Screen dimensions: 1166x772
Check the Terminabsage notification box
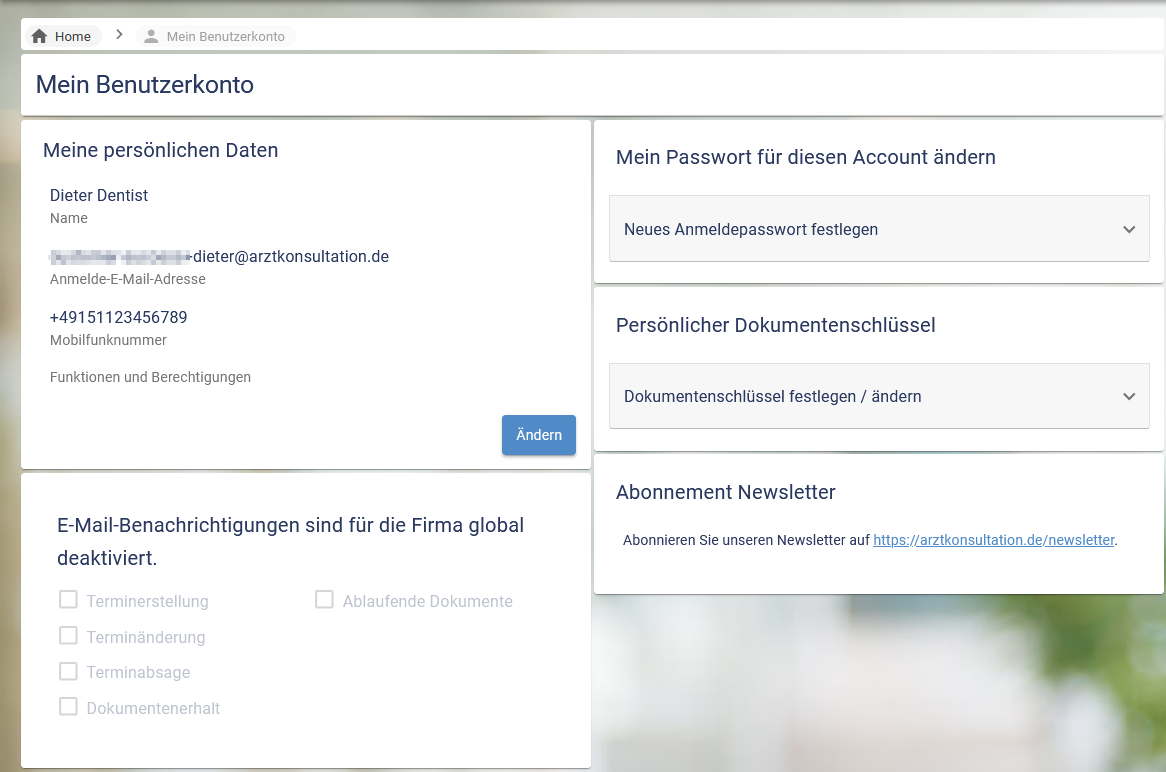68,672
